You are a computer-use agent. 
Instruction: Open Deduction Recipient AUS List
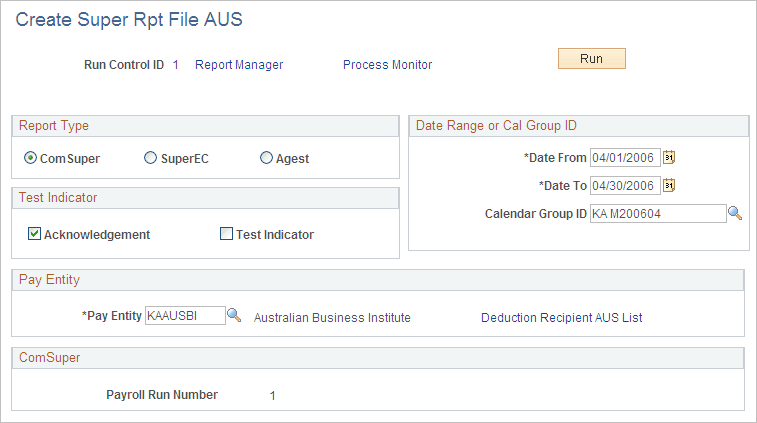[x=561, y=318]
